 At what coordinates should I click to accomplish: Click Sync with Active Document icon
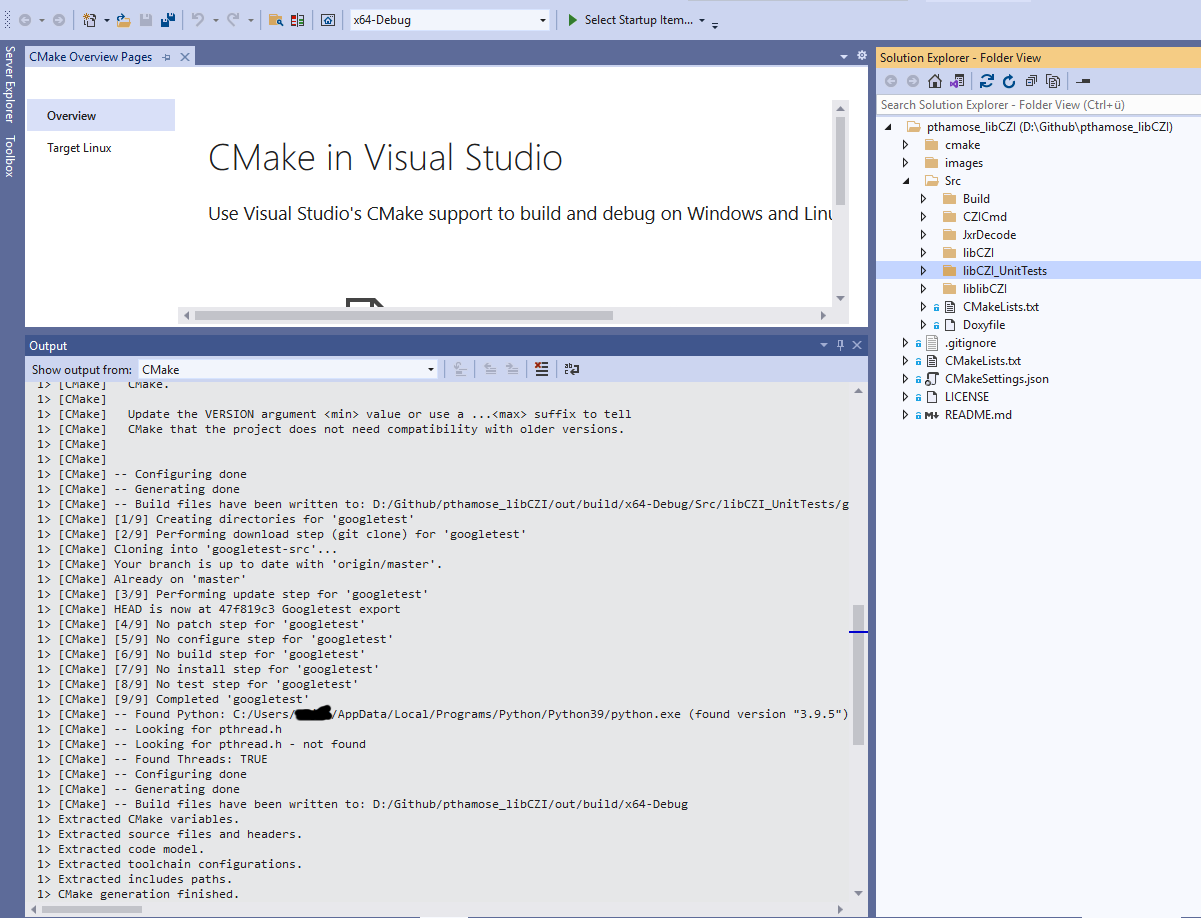click(987, 81)
